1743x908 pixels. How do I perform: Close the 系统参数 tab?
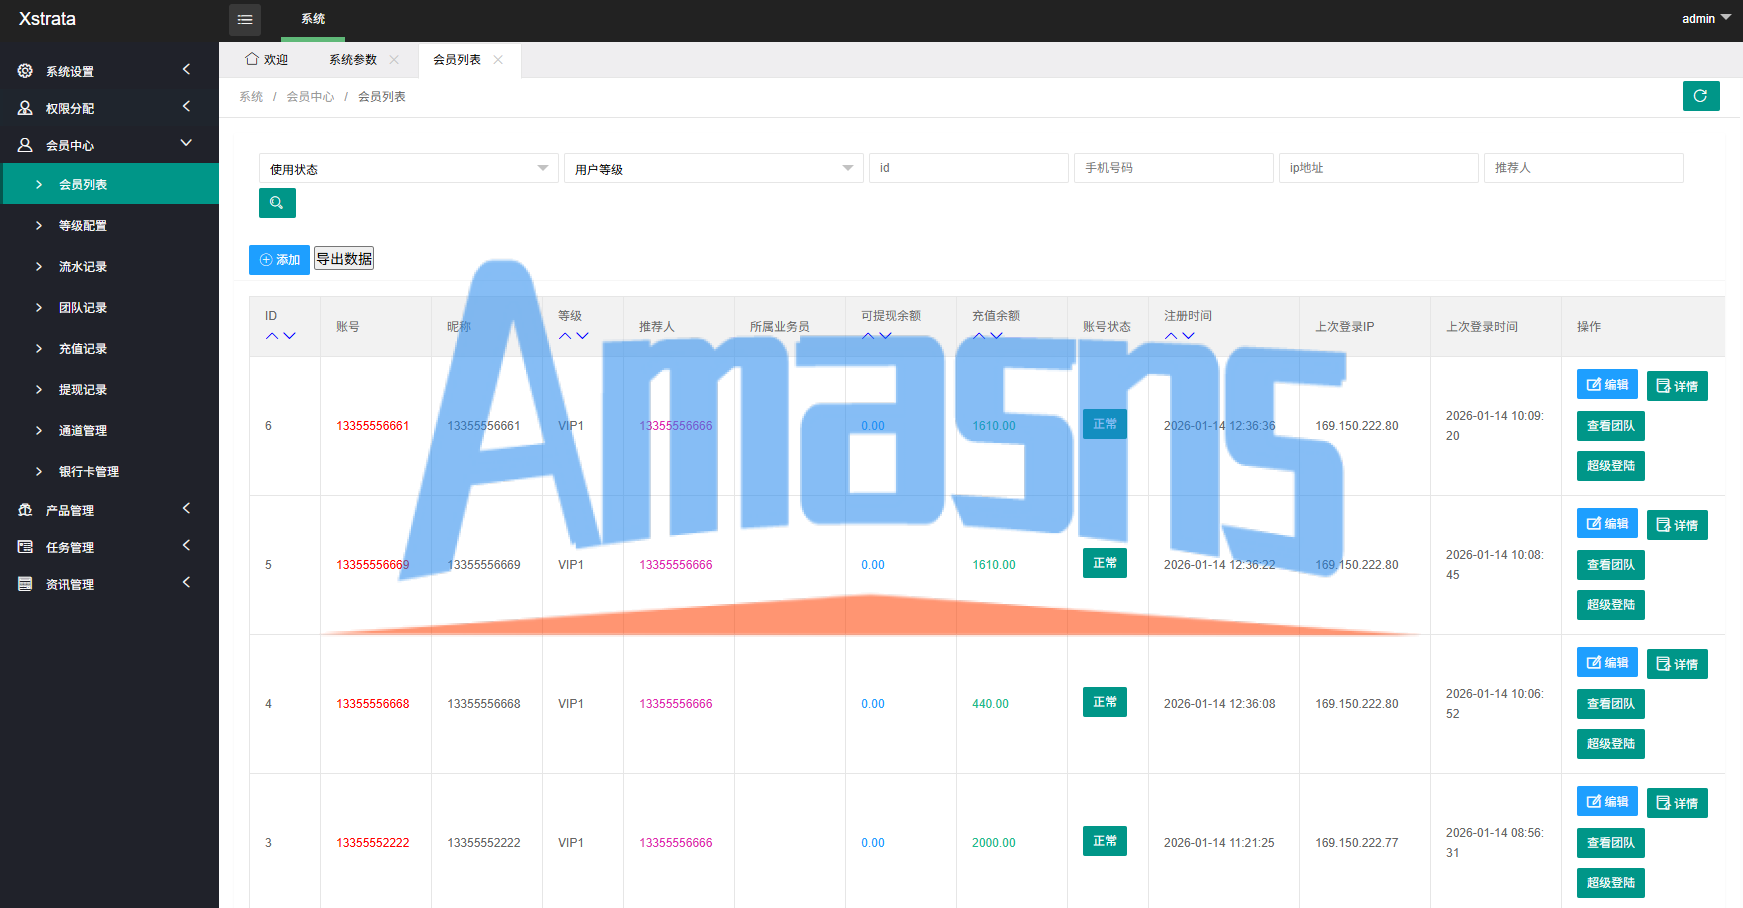[394, 60]
